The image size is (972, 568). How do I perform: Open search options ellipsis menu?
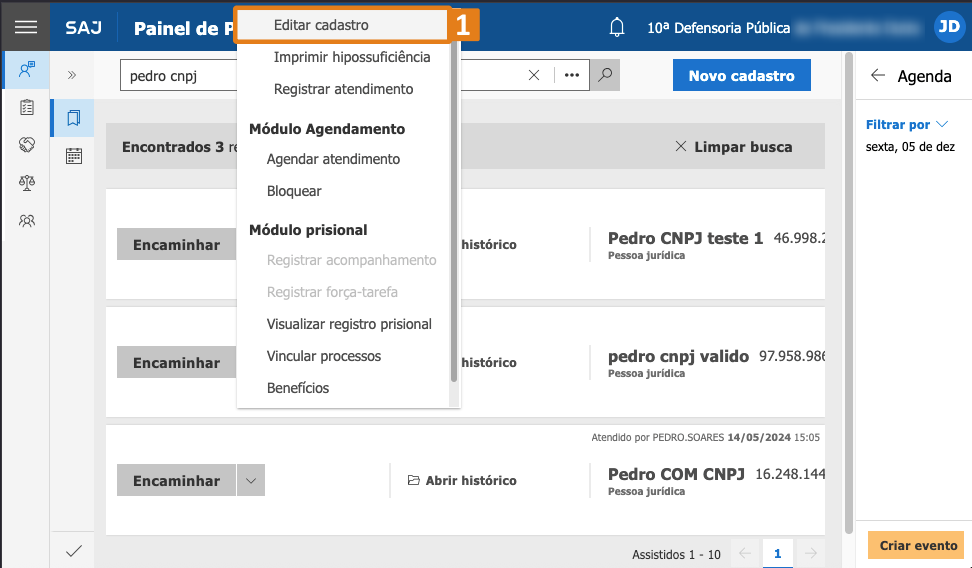point(572,75)
